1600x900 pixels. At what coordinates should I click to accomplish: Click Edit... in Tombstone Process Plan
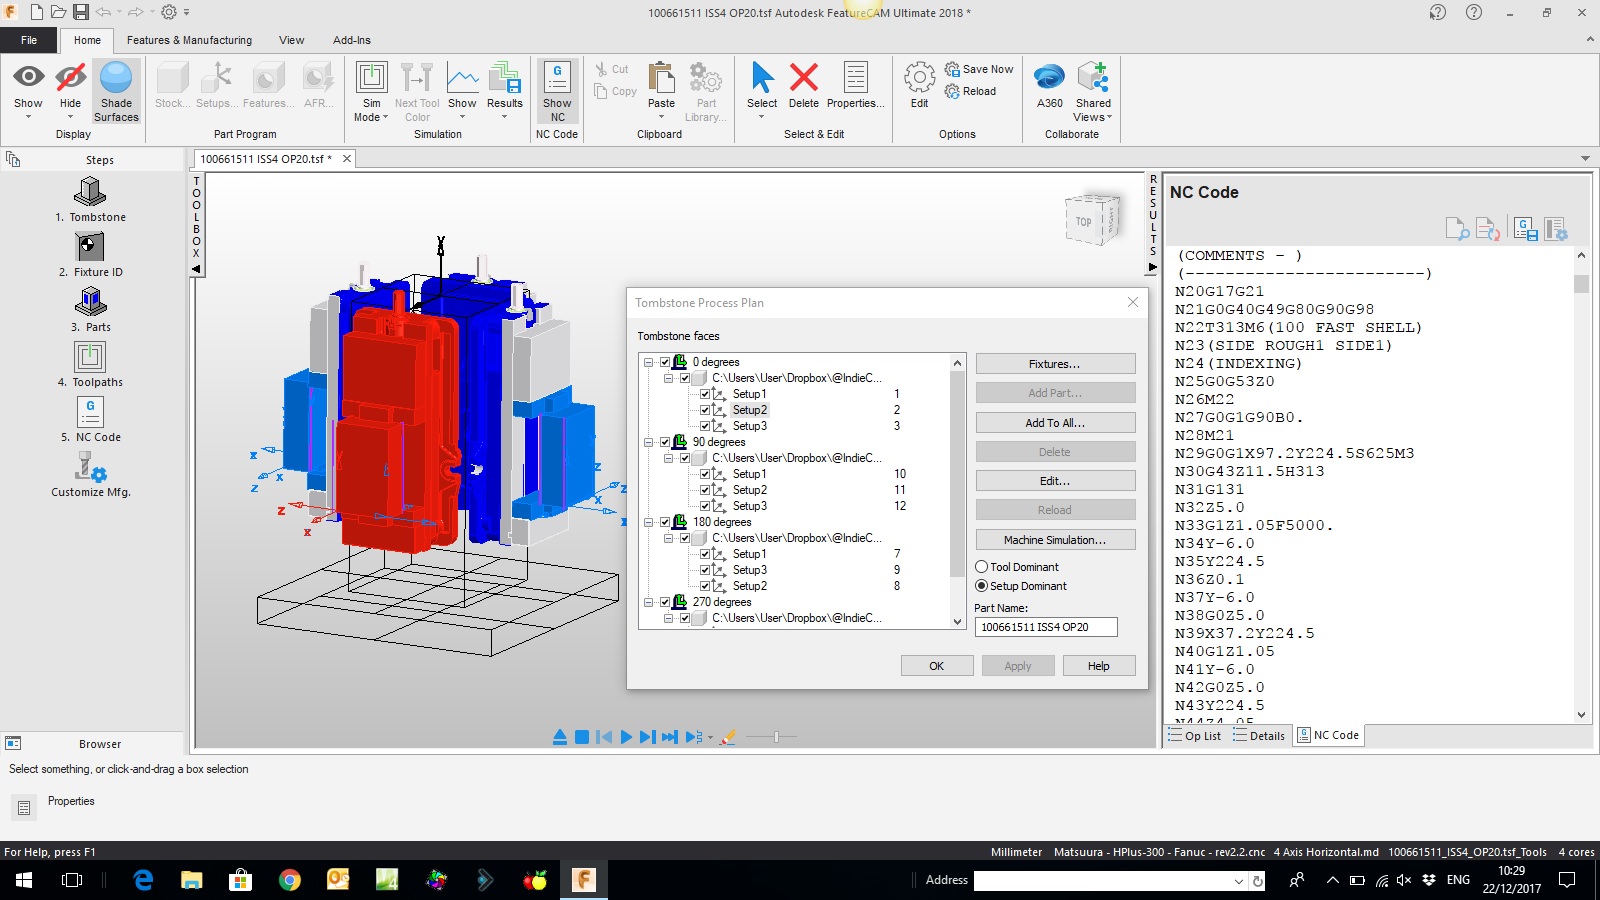(1055, 481)
